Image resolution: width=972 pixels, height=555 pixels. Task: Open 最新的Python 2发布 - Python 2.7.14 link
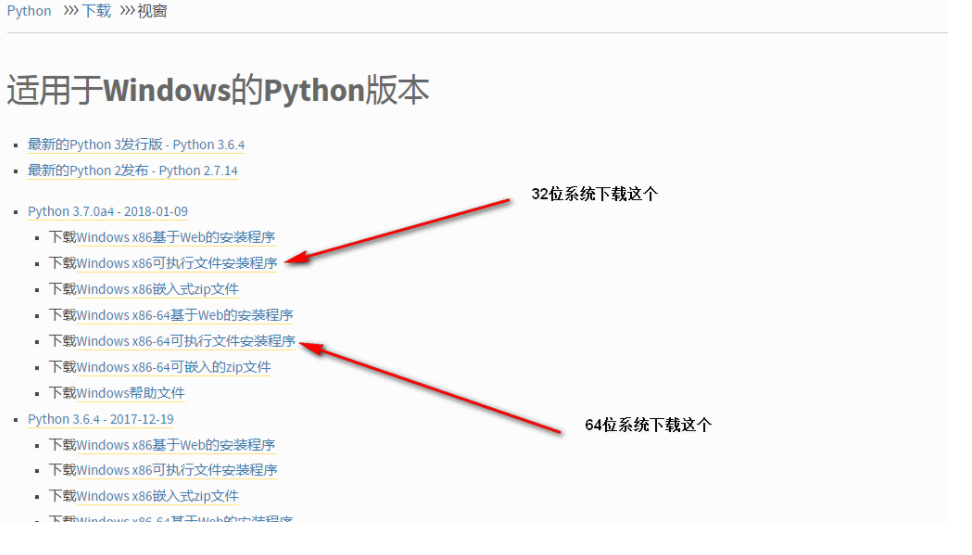[x=133, y=171]
